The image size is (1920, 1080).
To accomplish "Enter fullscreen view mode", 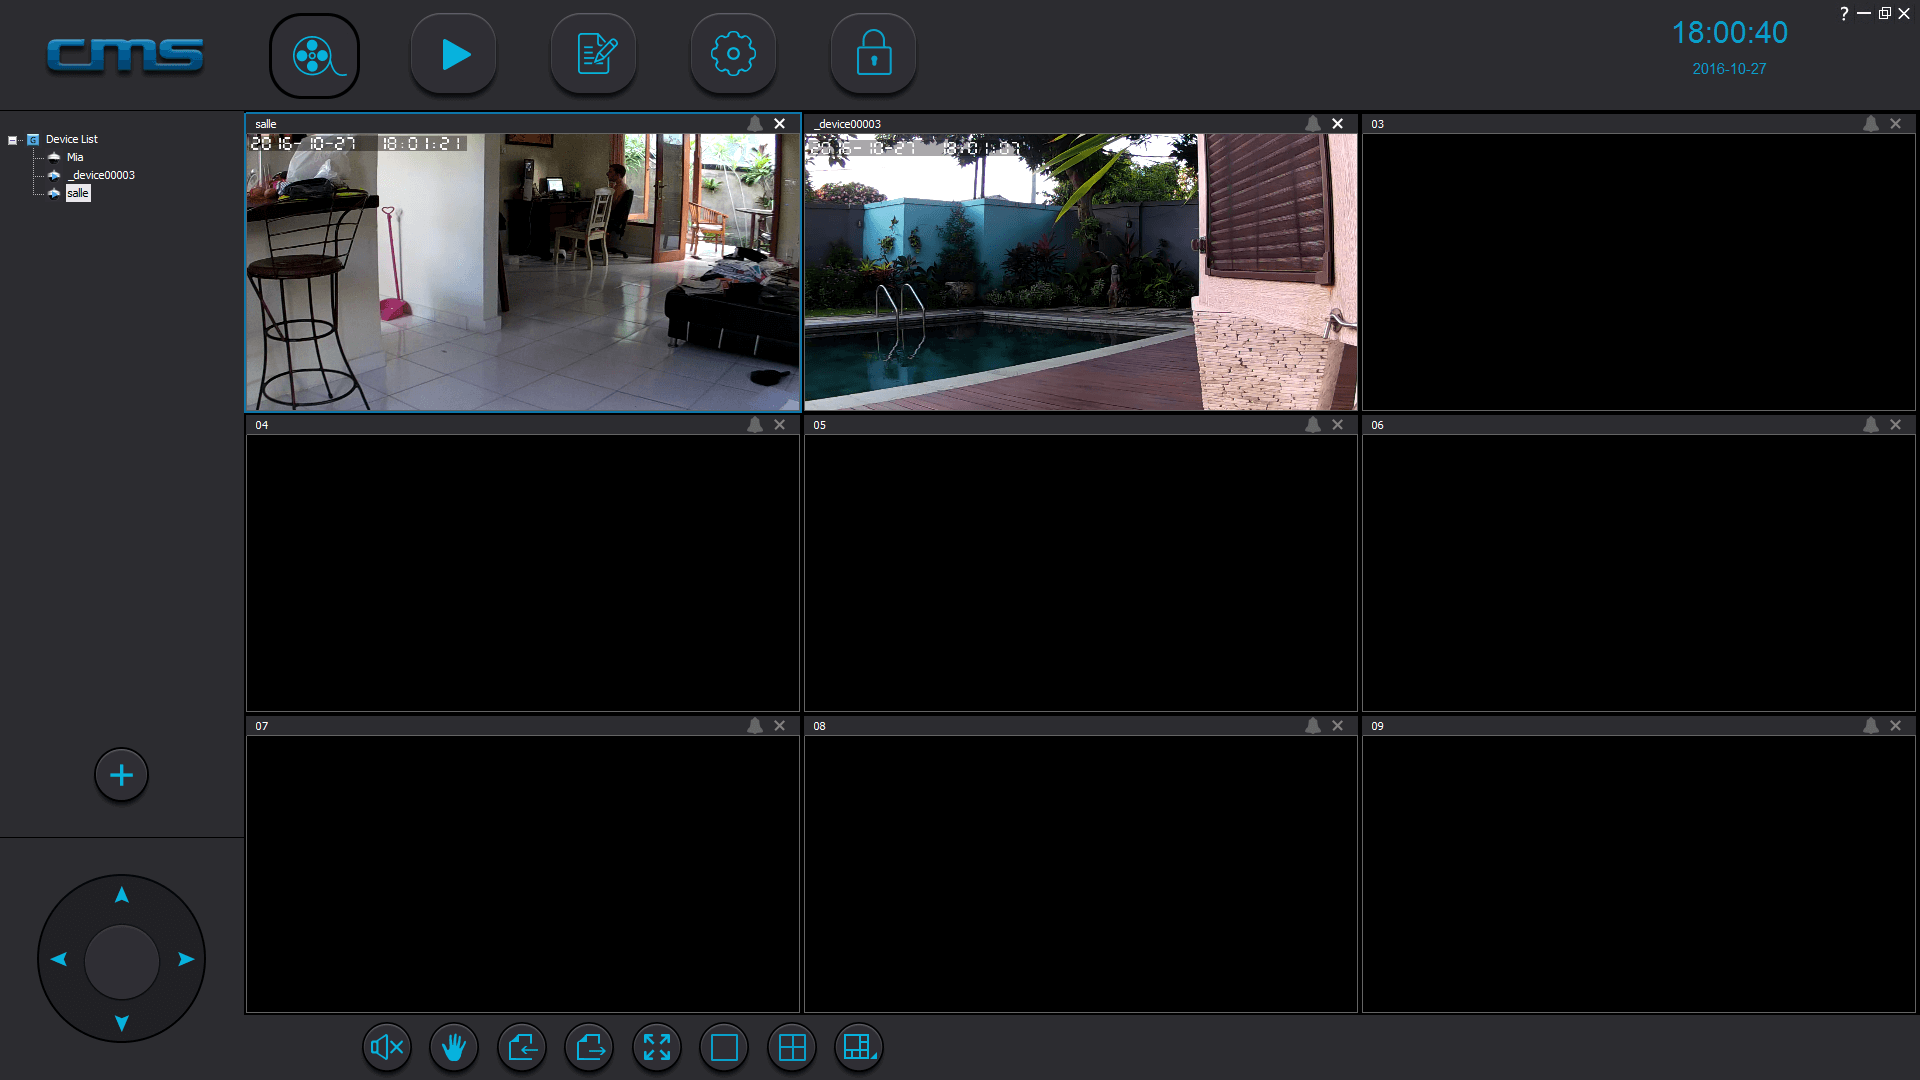I will pyautogui.click(x=657, y=1047).
